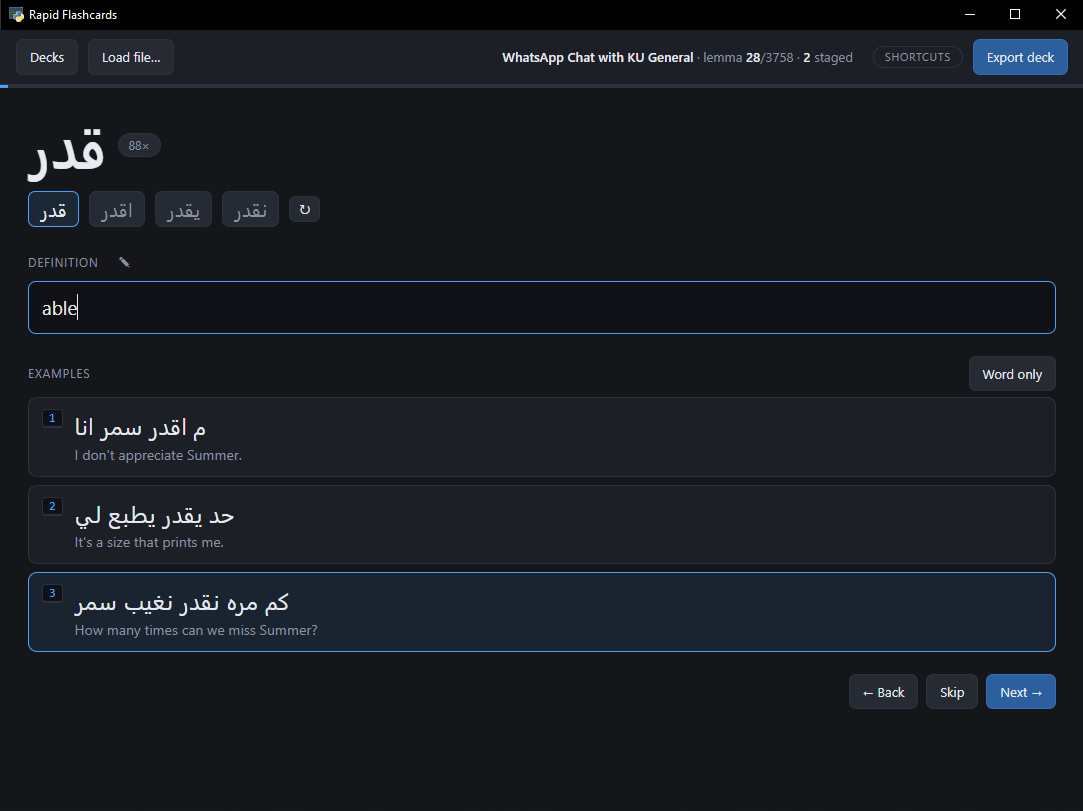Viewport: 1083px width, 811px height.
Task: Select the يقدر word form chip
Action: (x=183, y=209)
